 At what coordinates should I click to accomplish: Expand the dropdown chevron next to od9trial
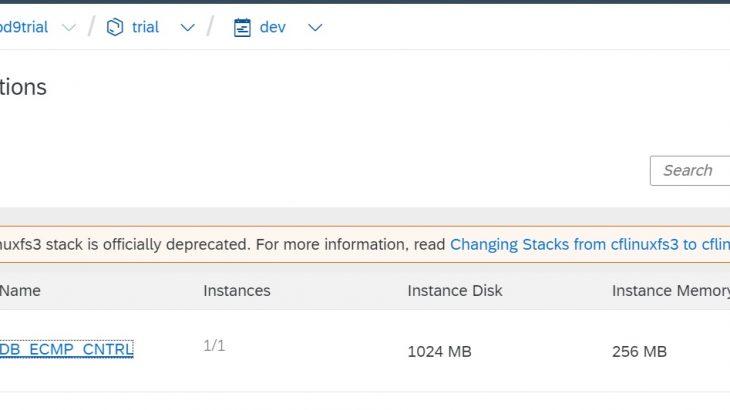tap(68, 28)
